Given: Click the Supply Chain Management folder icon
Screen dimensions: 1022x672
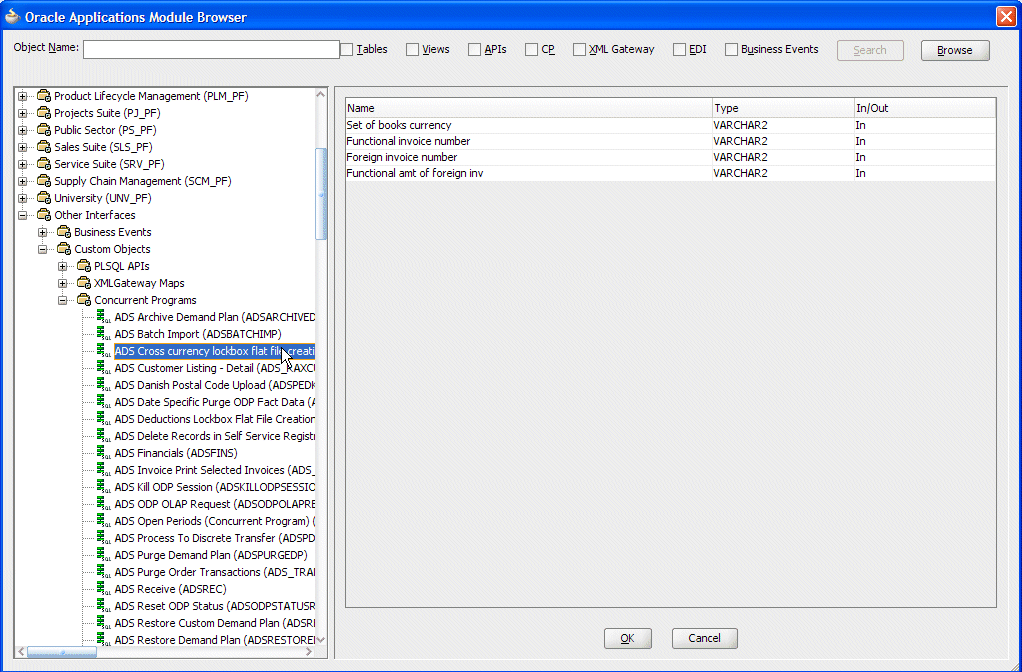Looking at the screenshot, I should [44, 181].
